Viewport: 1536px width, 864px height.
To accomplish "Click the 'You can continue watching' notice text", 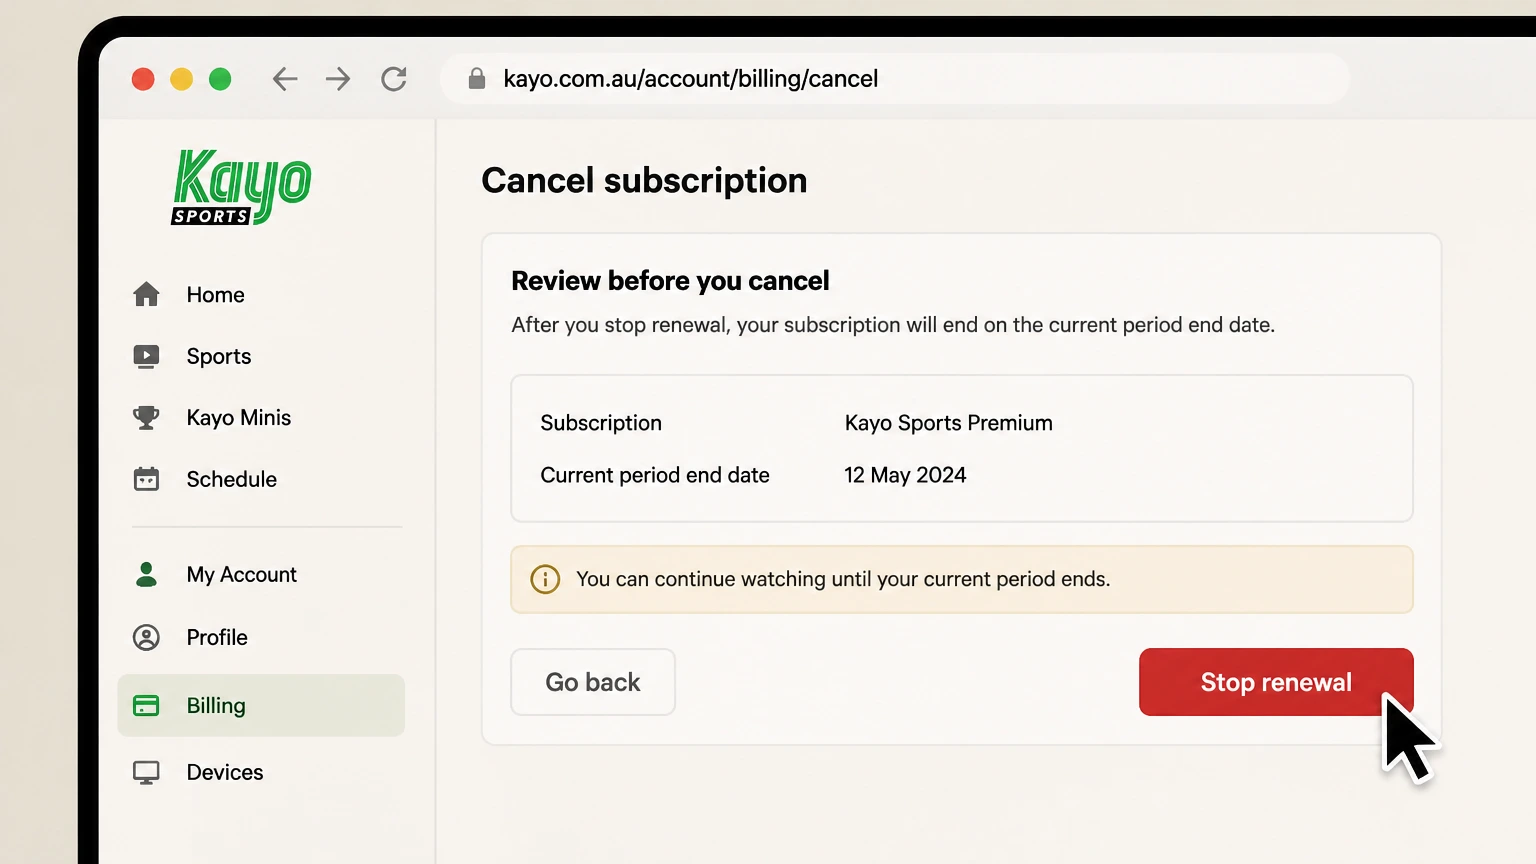I will point(843,579).
